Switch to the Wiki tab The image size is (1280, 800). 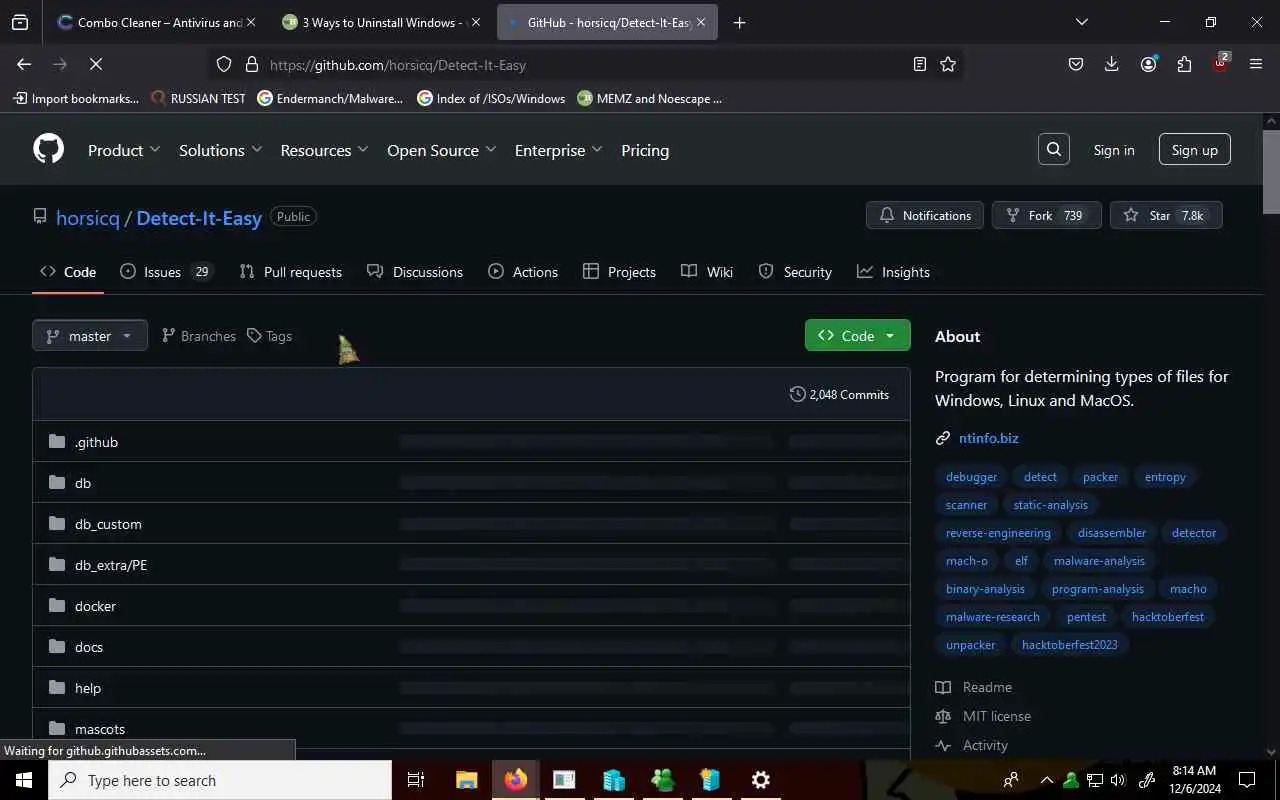tap(707, 272)
